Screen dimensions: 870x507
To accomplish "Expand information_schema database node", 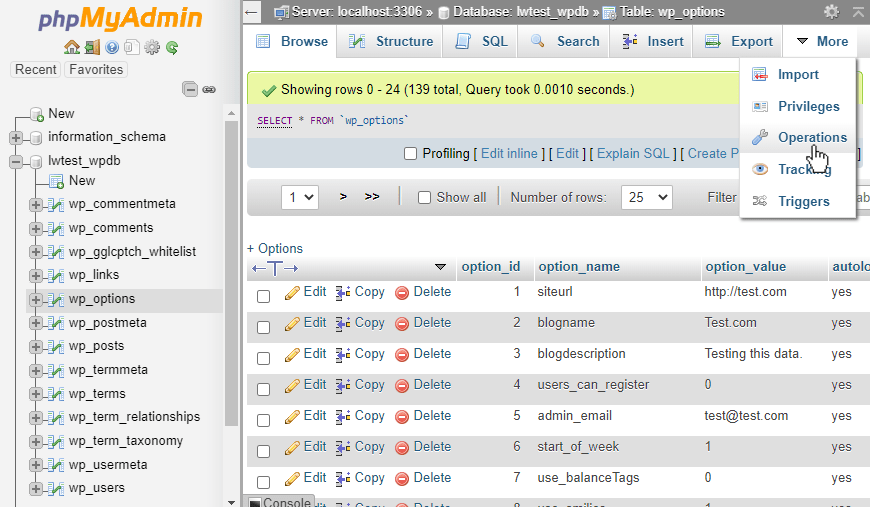I will [x=16, y=138].
